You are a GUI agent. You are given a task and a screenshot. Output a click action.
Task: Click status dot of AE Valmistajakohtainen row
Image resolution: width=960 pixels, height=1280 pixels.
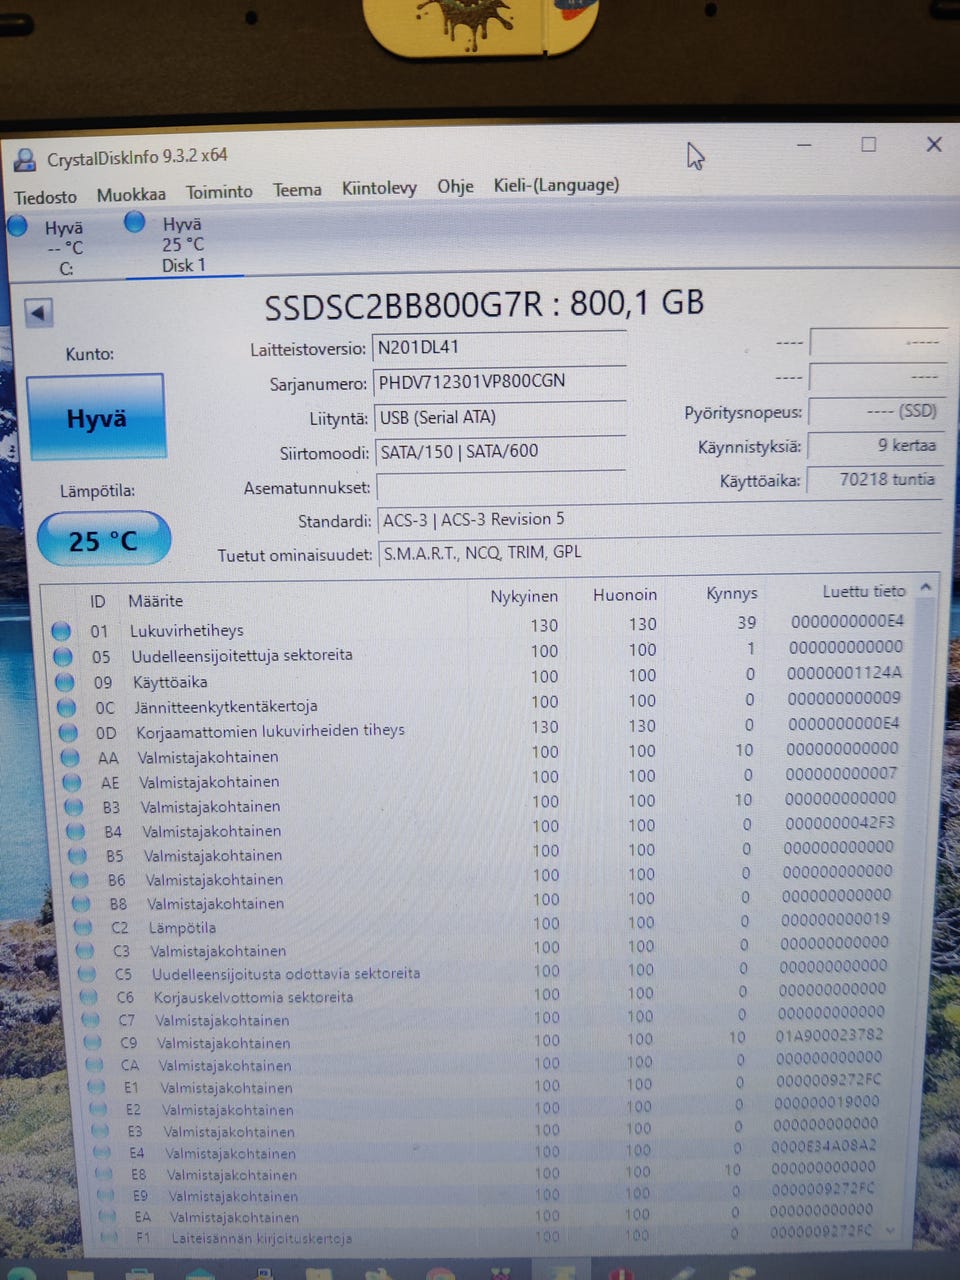[x=72, y=782]
